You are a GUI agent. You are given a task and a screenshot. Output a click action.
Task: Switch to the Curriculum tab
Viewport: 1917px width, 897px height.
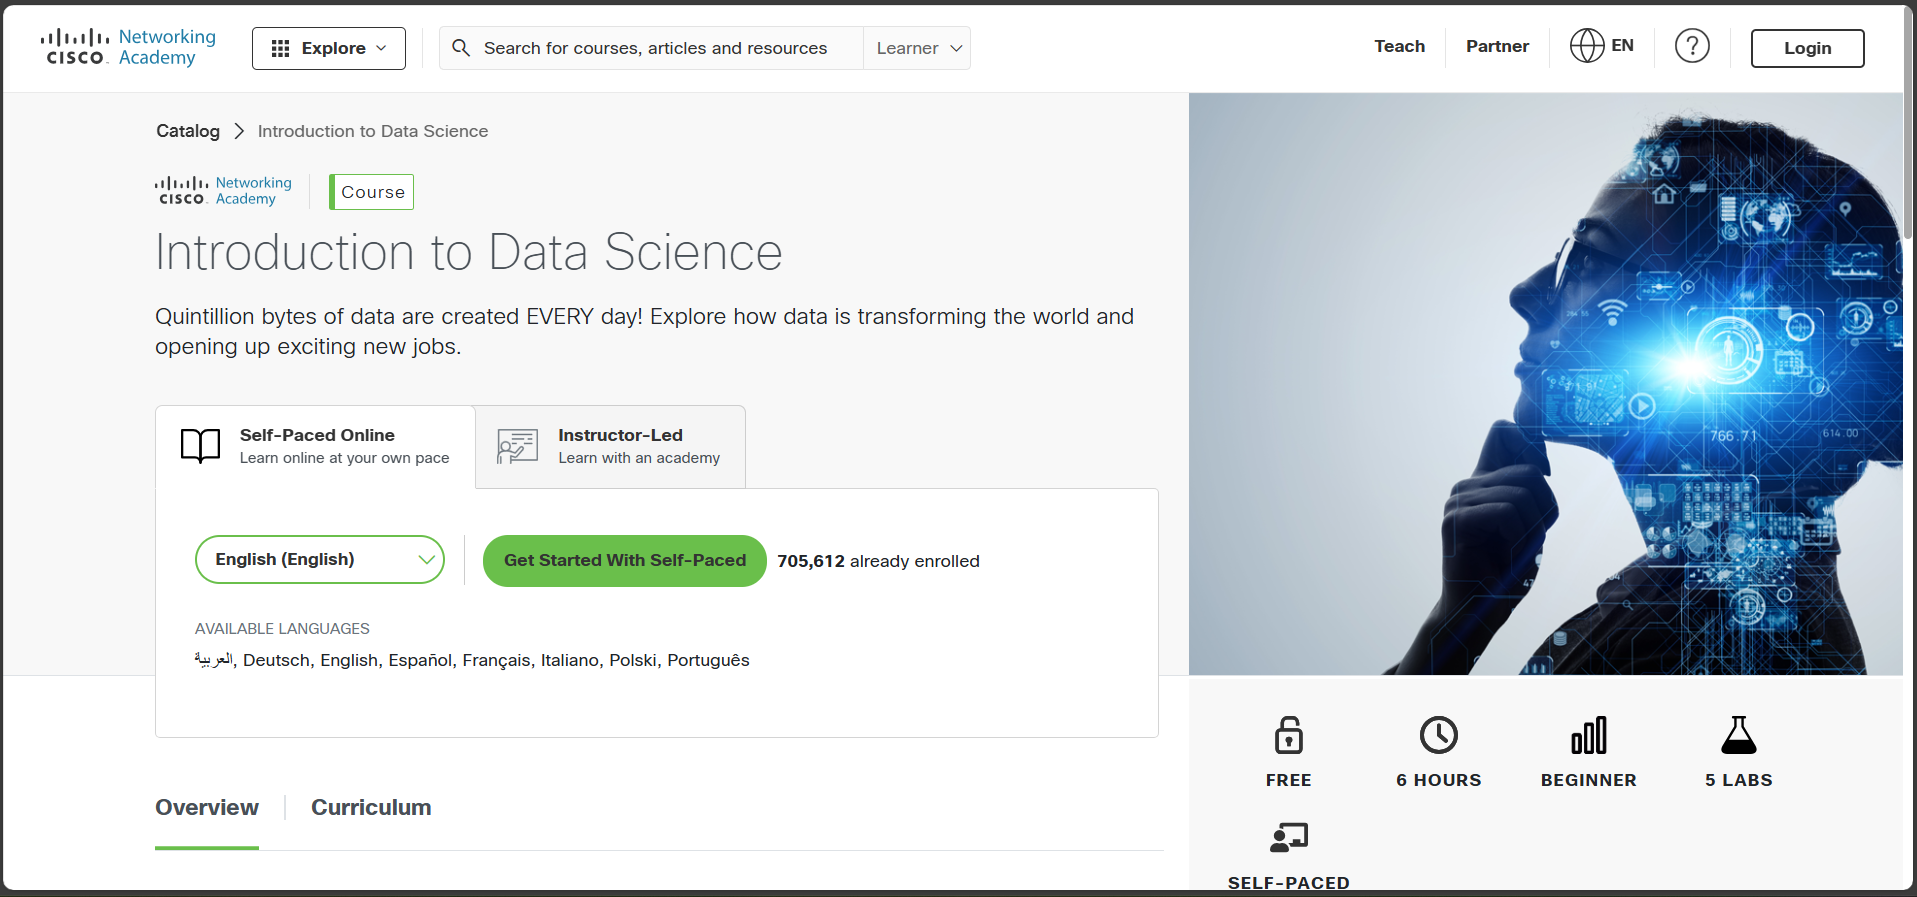pos(370,807)
